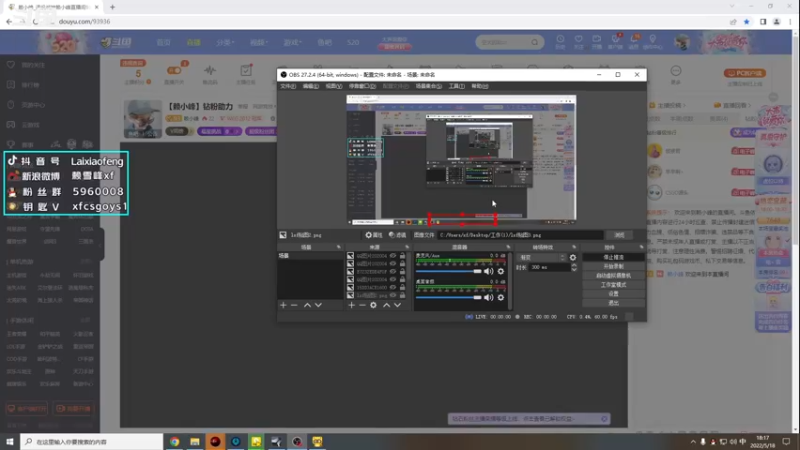Image resolution: width=800 pixels, height=450 pixels.
Task: Open OBS 帮助(H) Help menu
Action: 480,86
